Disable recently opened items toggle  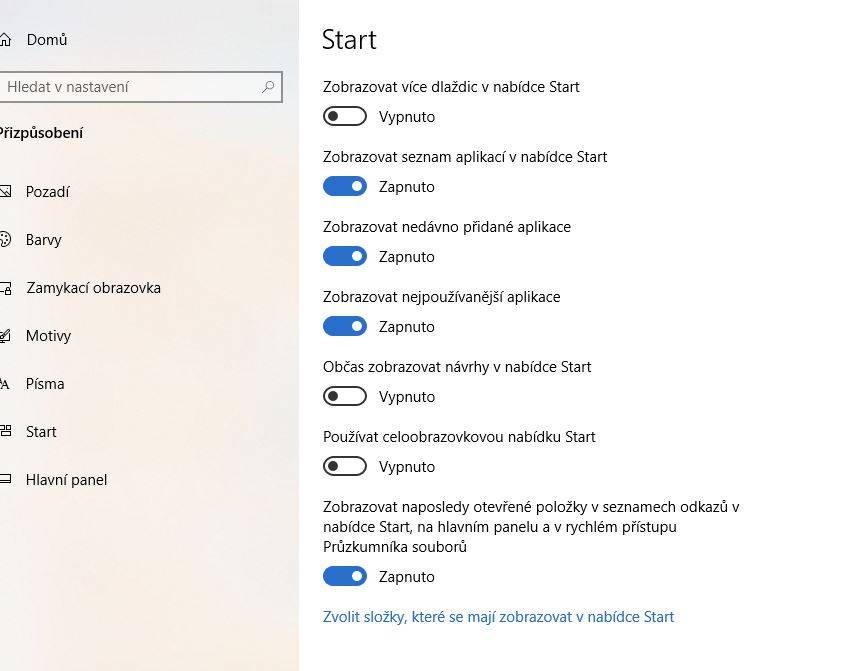point(345,576)
